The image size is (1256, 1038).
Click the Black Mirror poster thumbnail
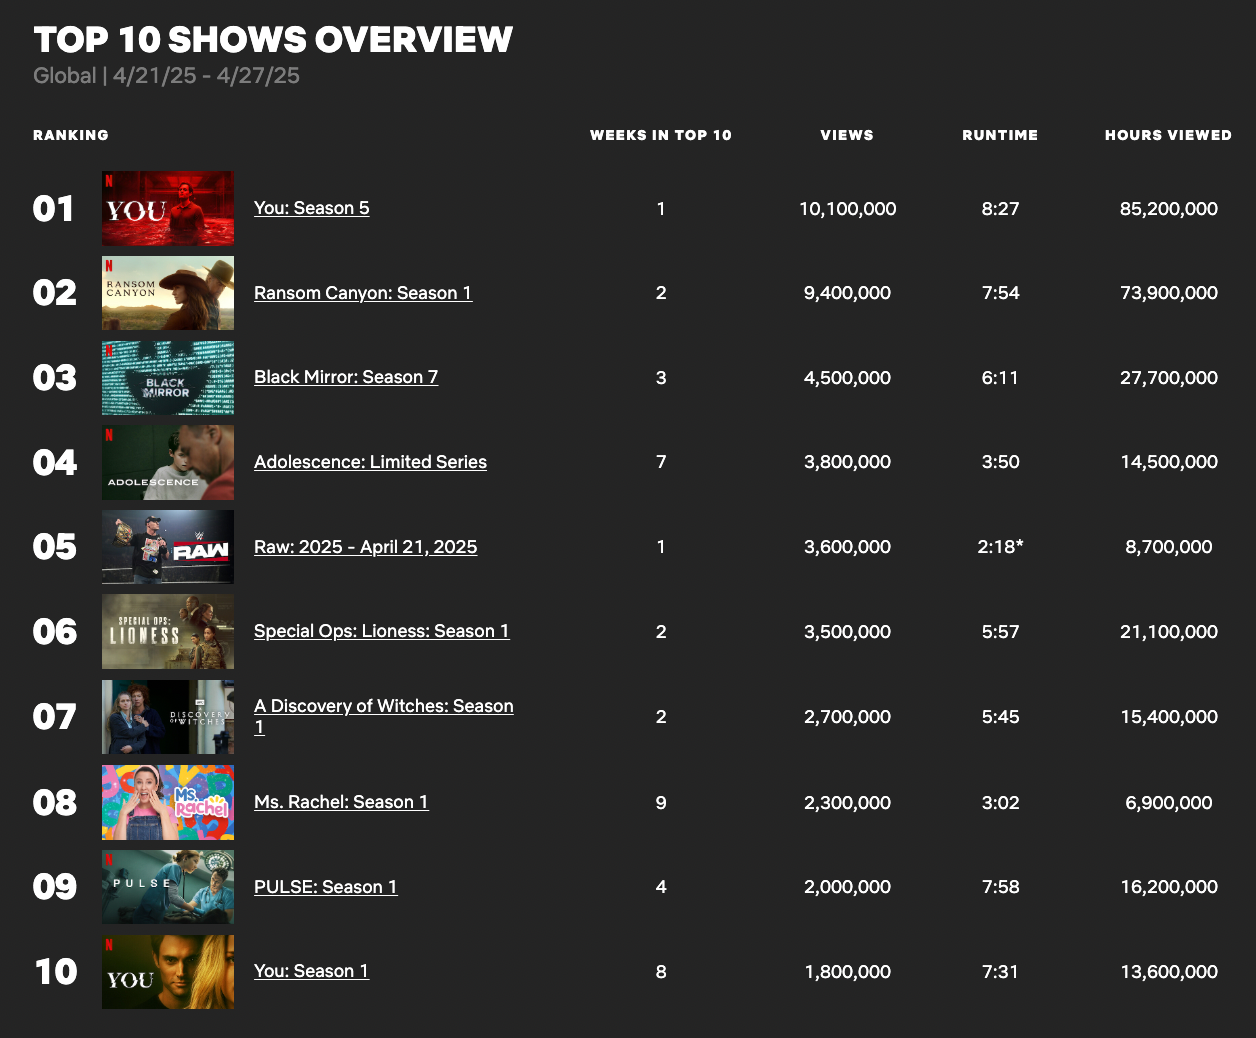pos(168,378)
